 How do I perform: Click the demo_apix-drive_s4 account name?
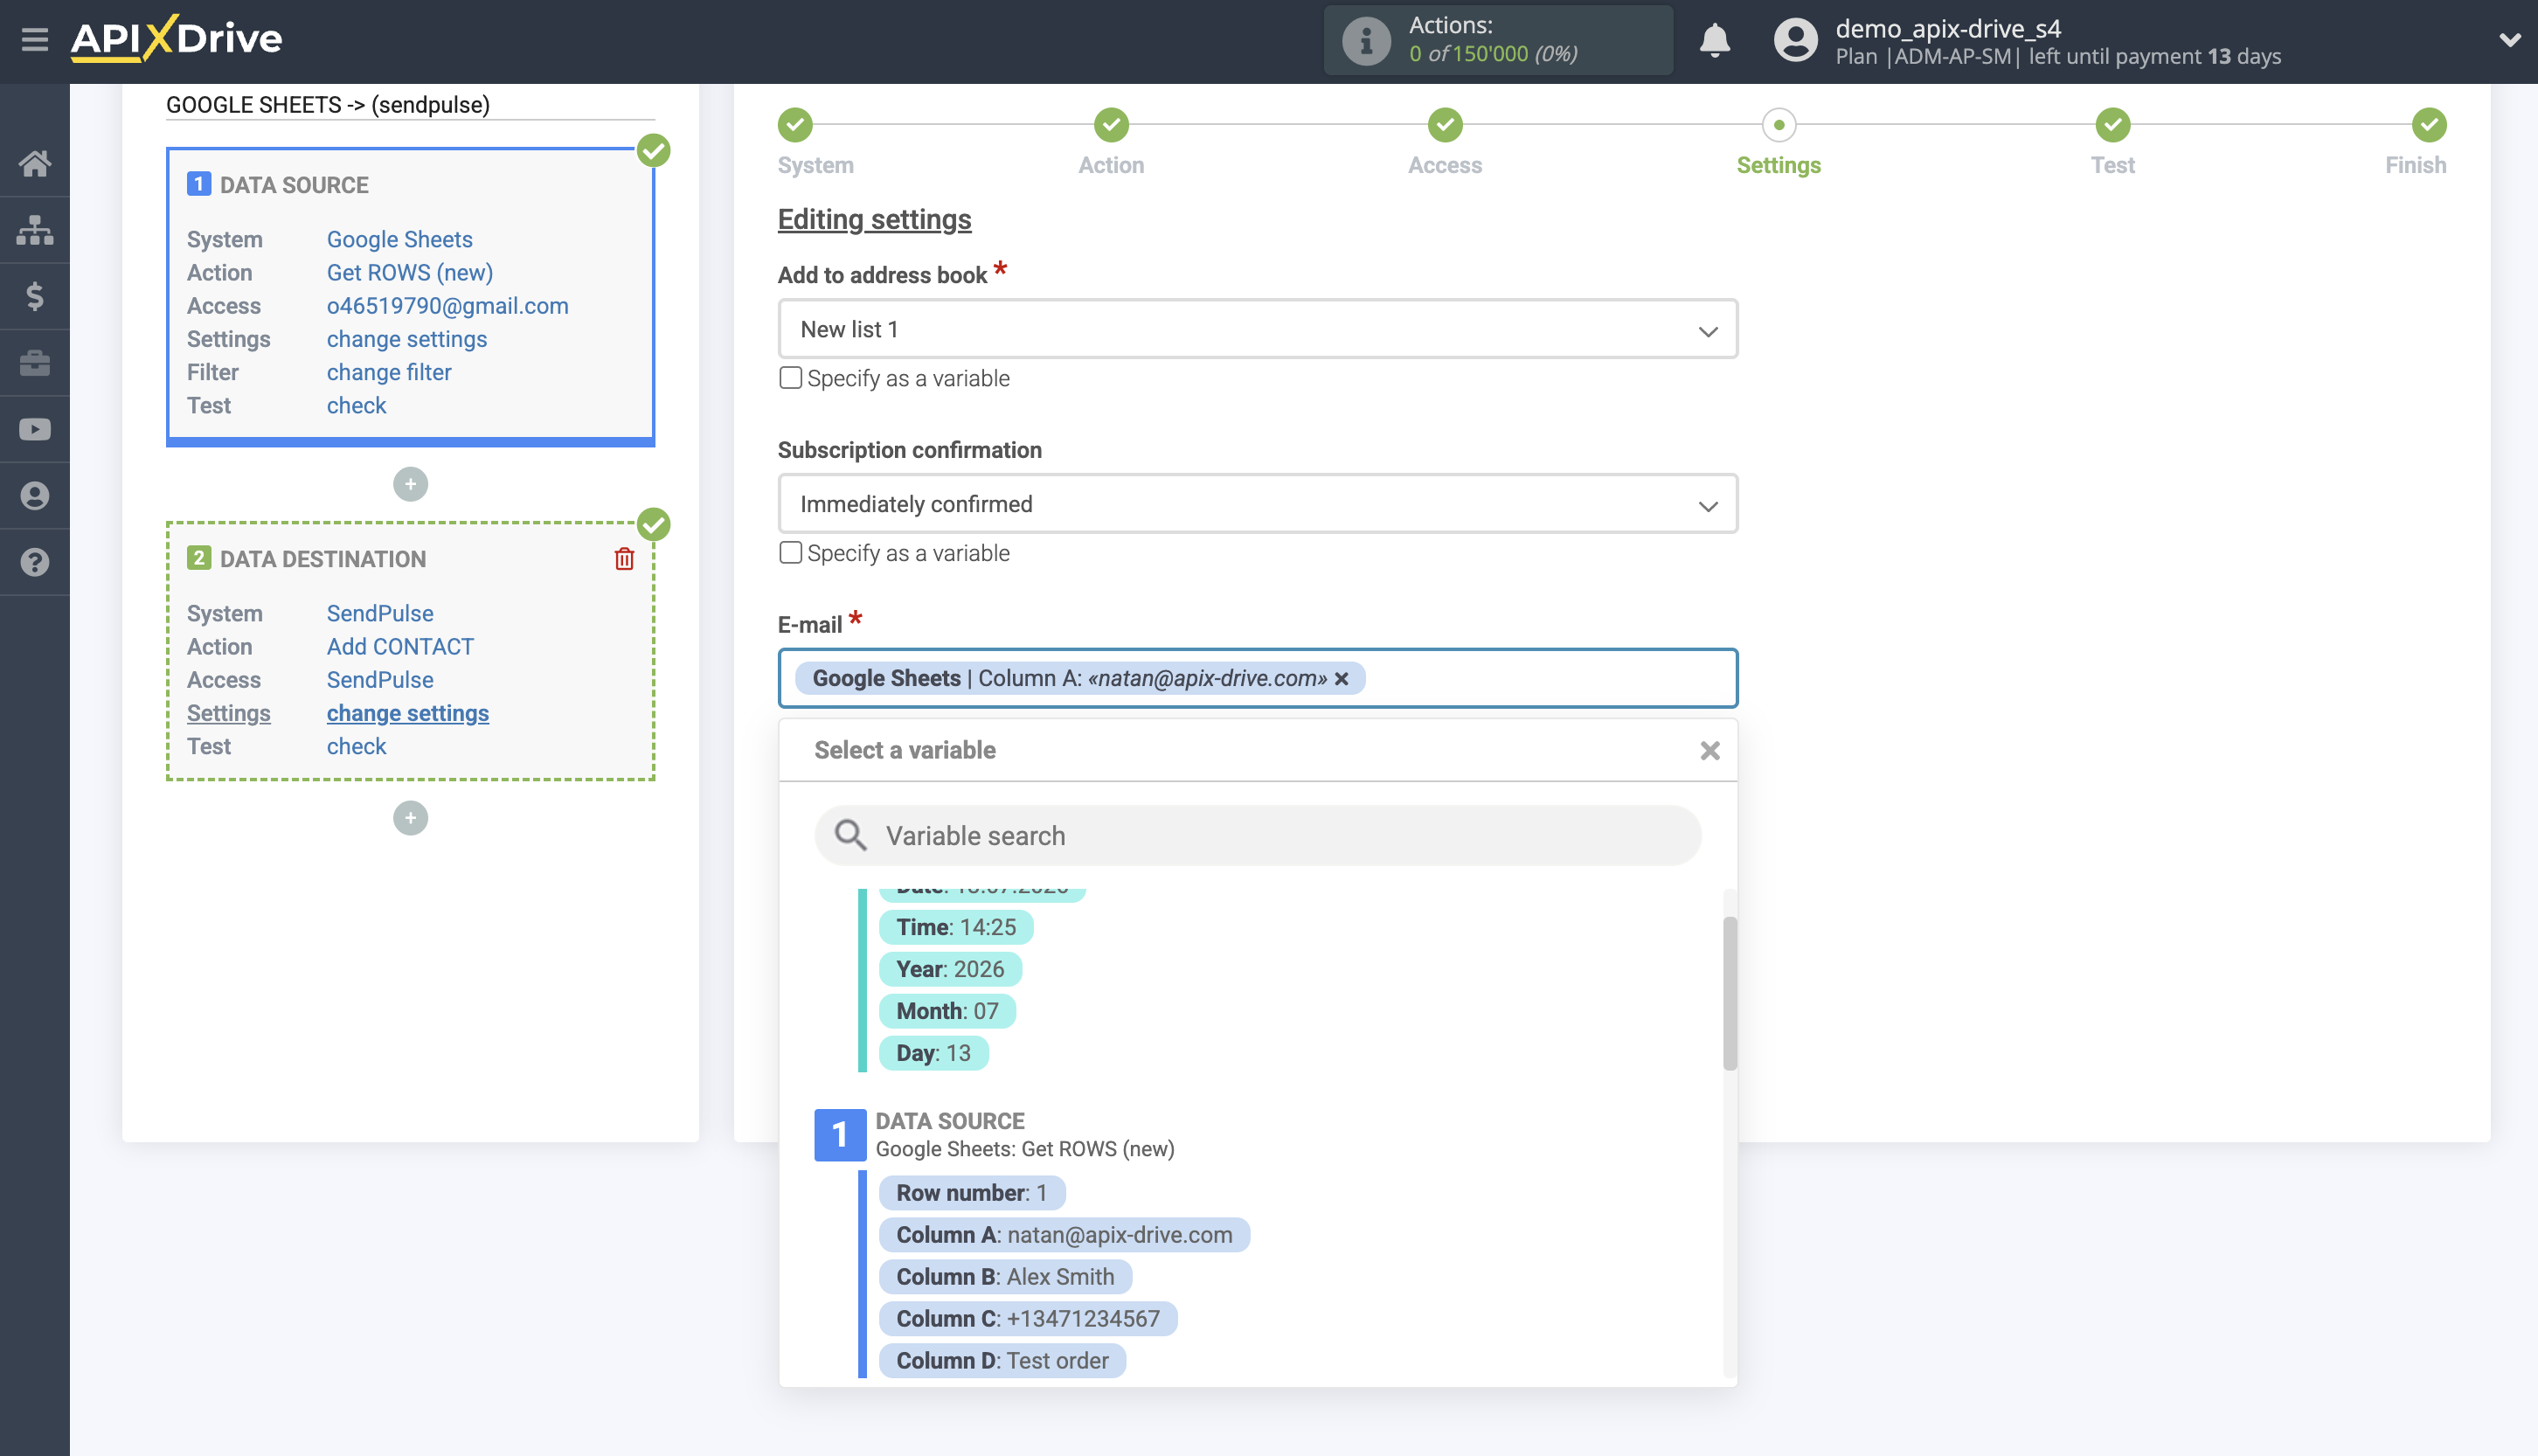[x=1947, y=28]
